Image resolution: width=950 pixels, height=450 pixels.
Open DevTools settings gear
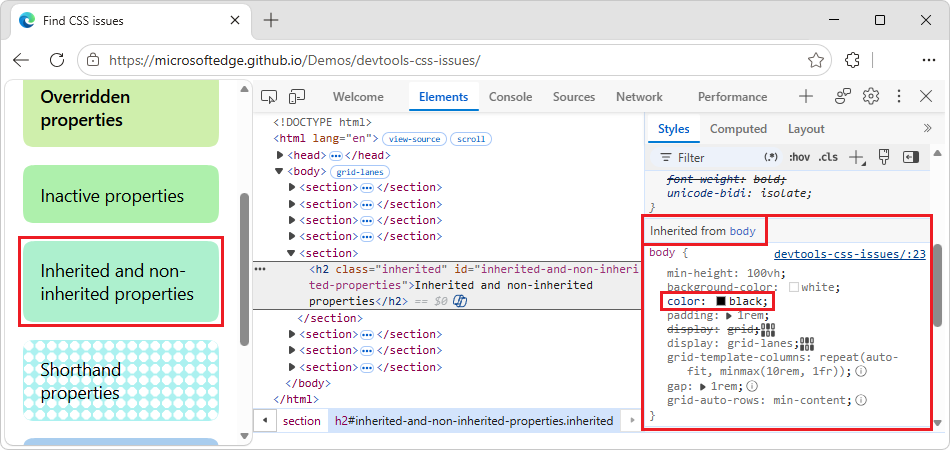pyautogui.click(x=871, y=96)
